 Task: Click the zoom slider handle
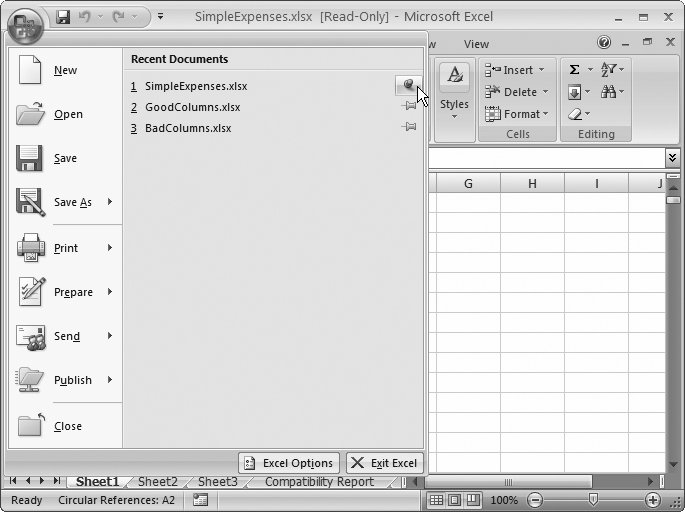[x=593, y=499]
